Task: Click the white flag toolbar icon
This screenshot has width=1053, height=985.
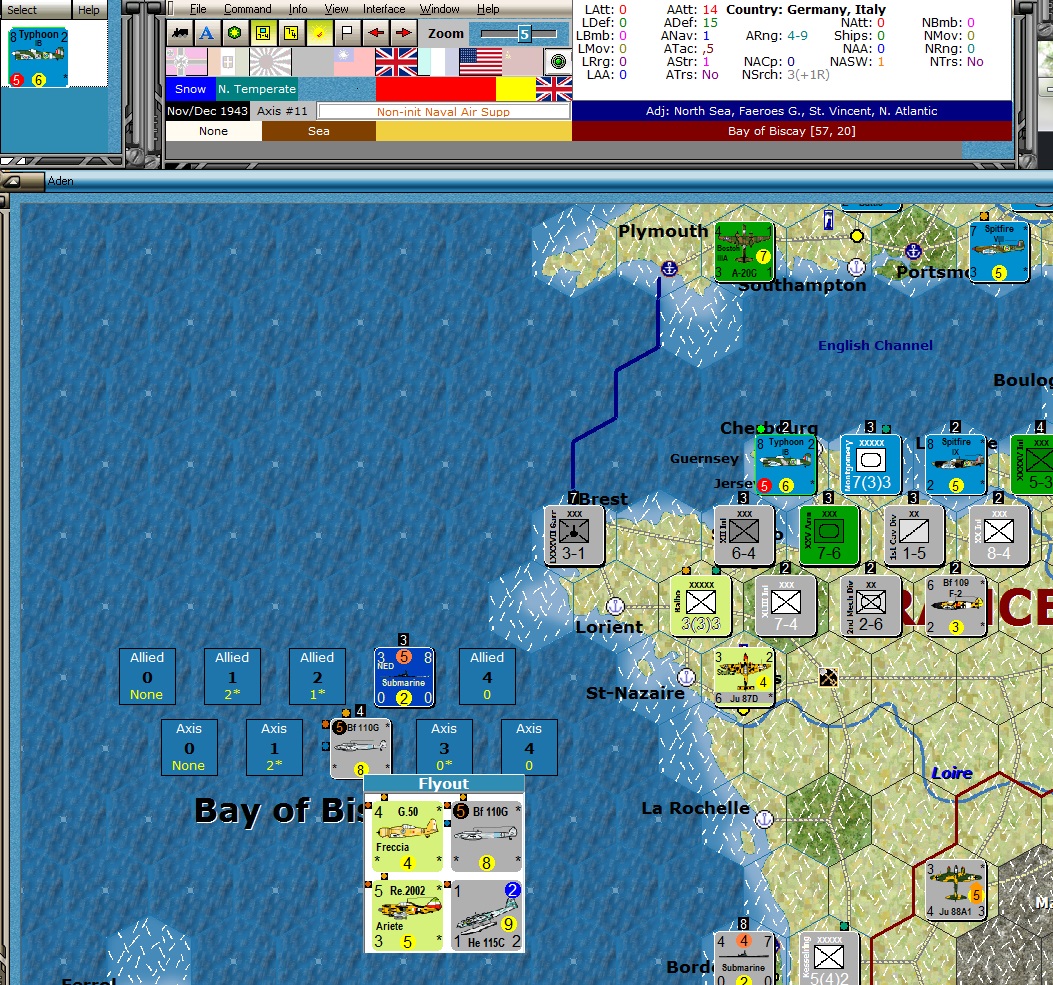Action: tap(347, 33)
